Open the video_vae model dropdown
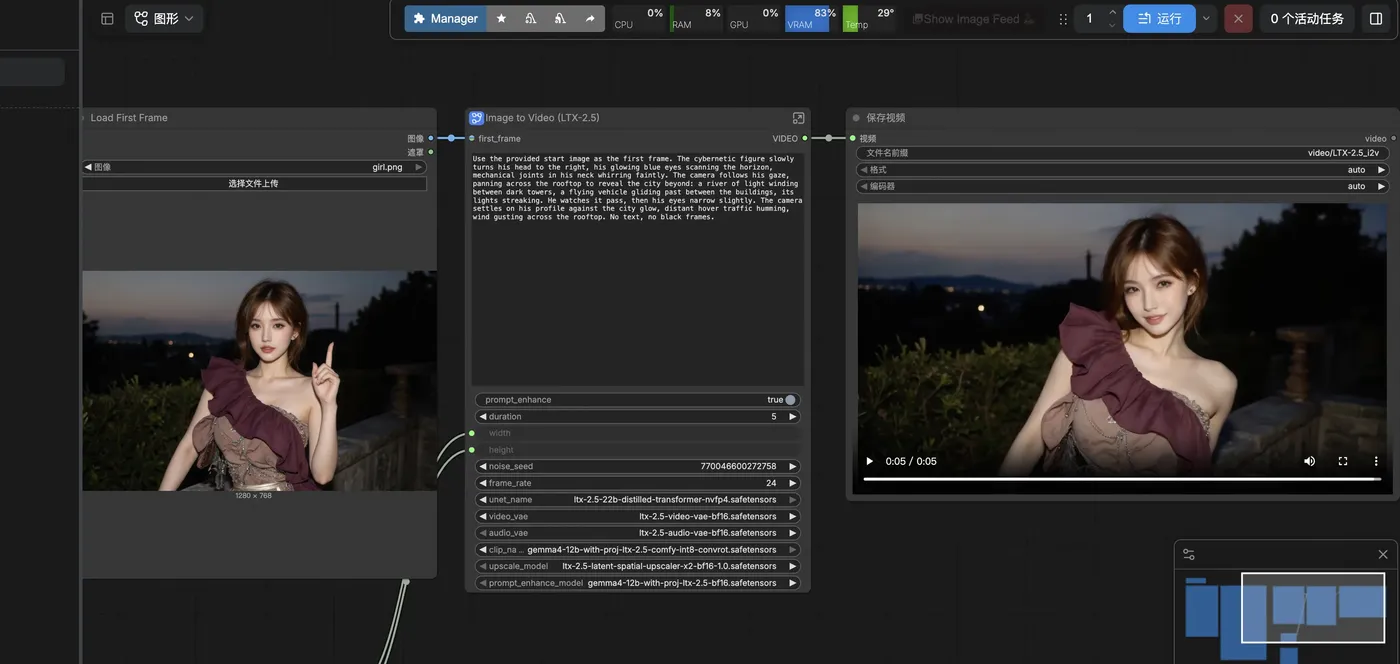The height and width of the screenshot is (664, 1400). point(638,516)
